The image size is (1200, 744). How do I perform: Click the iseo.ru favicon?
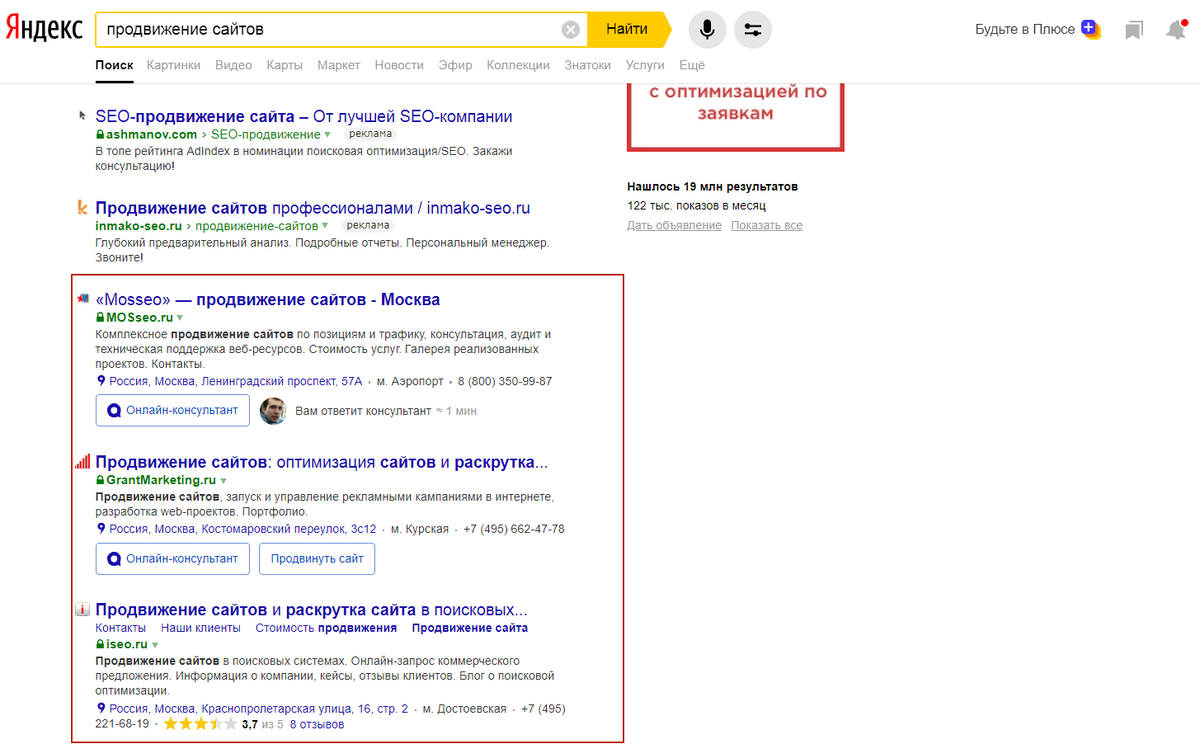83,609
